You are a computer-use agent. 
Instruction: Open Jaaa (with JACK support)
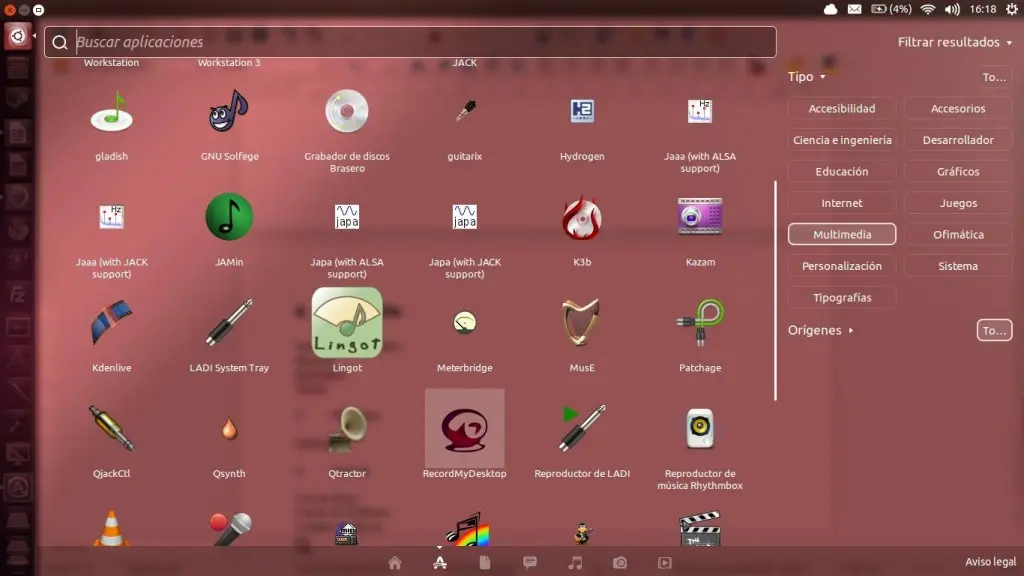coord(112,217)
